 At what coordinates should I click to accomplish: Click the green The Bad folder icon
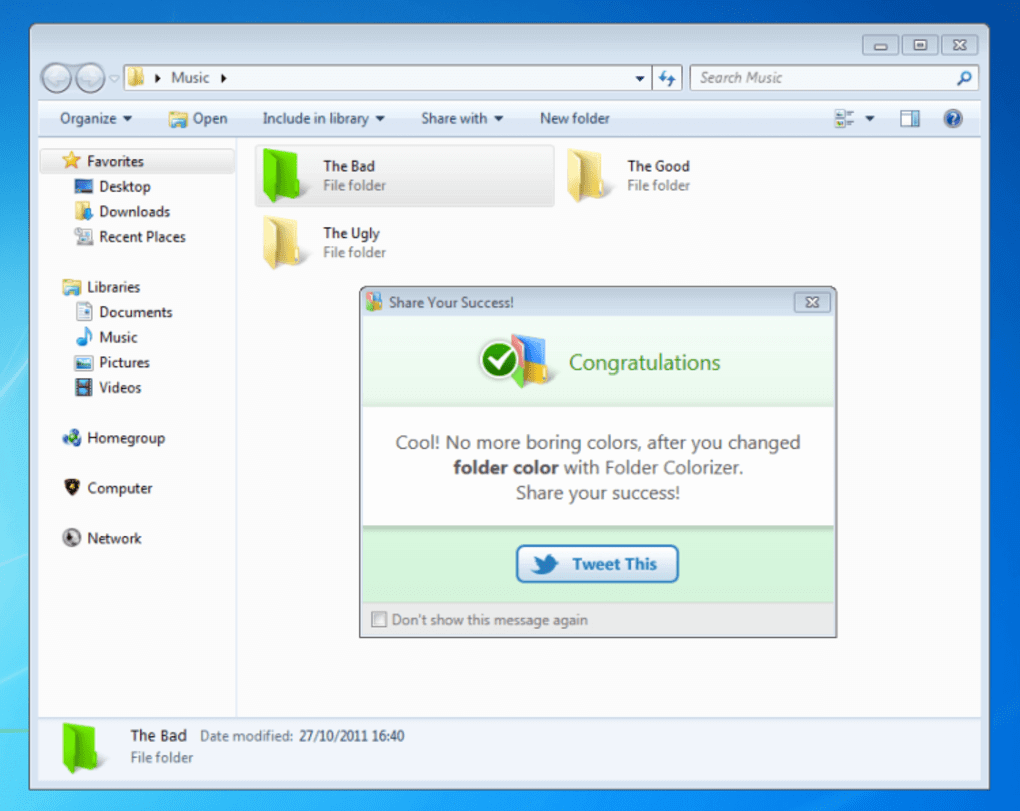tap(285, 176)
